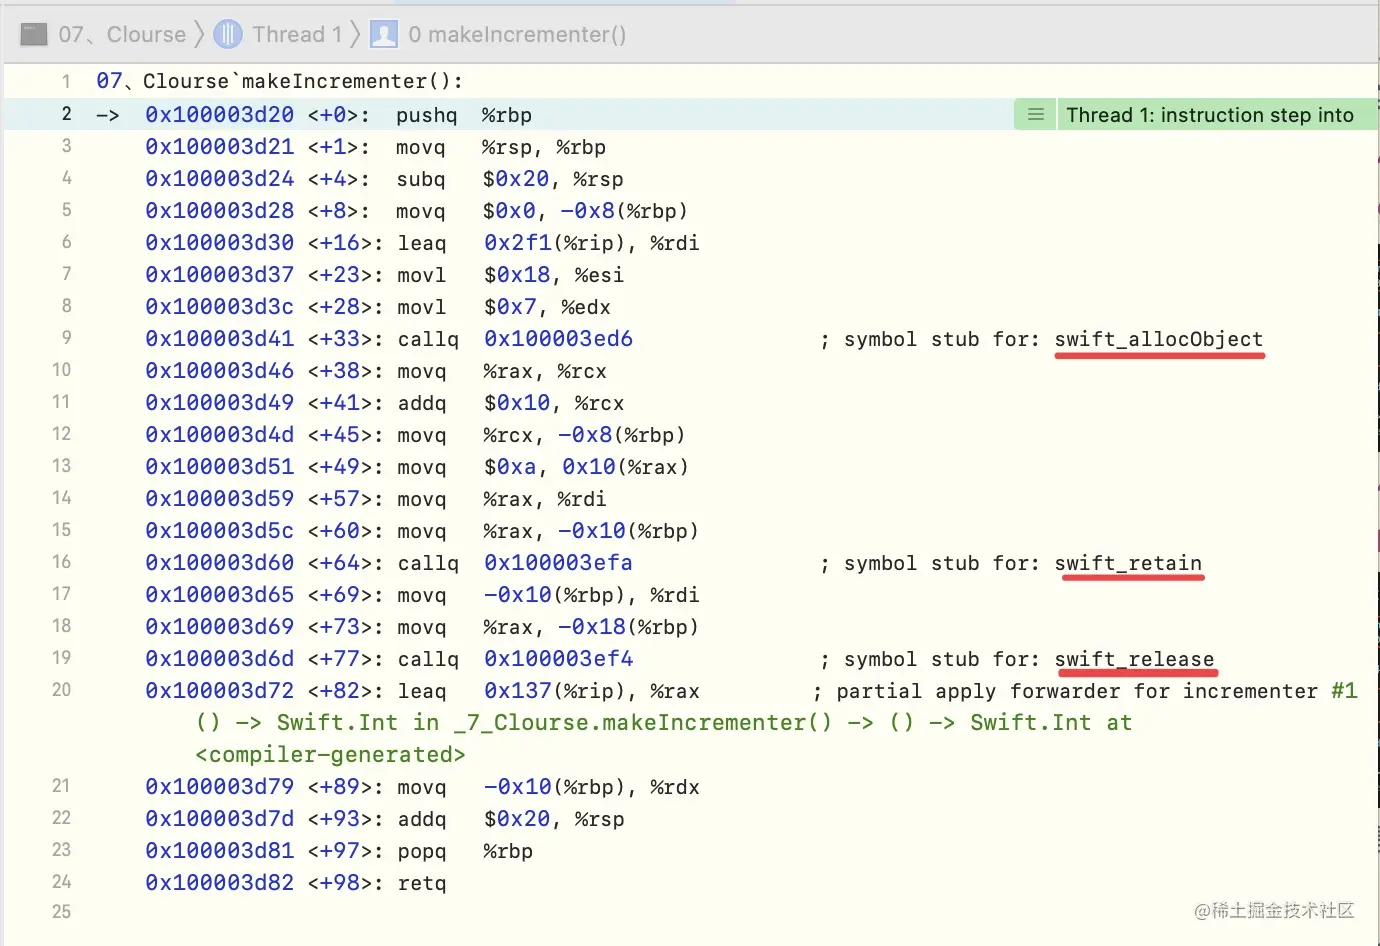Click address 0x100003d28 on line 5
The image size is (1380, 946).
point(220,211)
